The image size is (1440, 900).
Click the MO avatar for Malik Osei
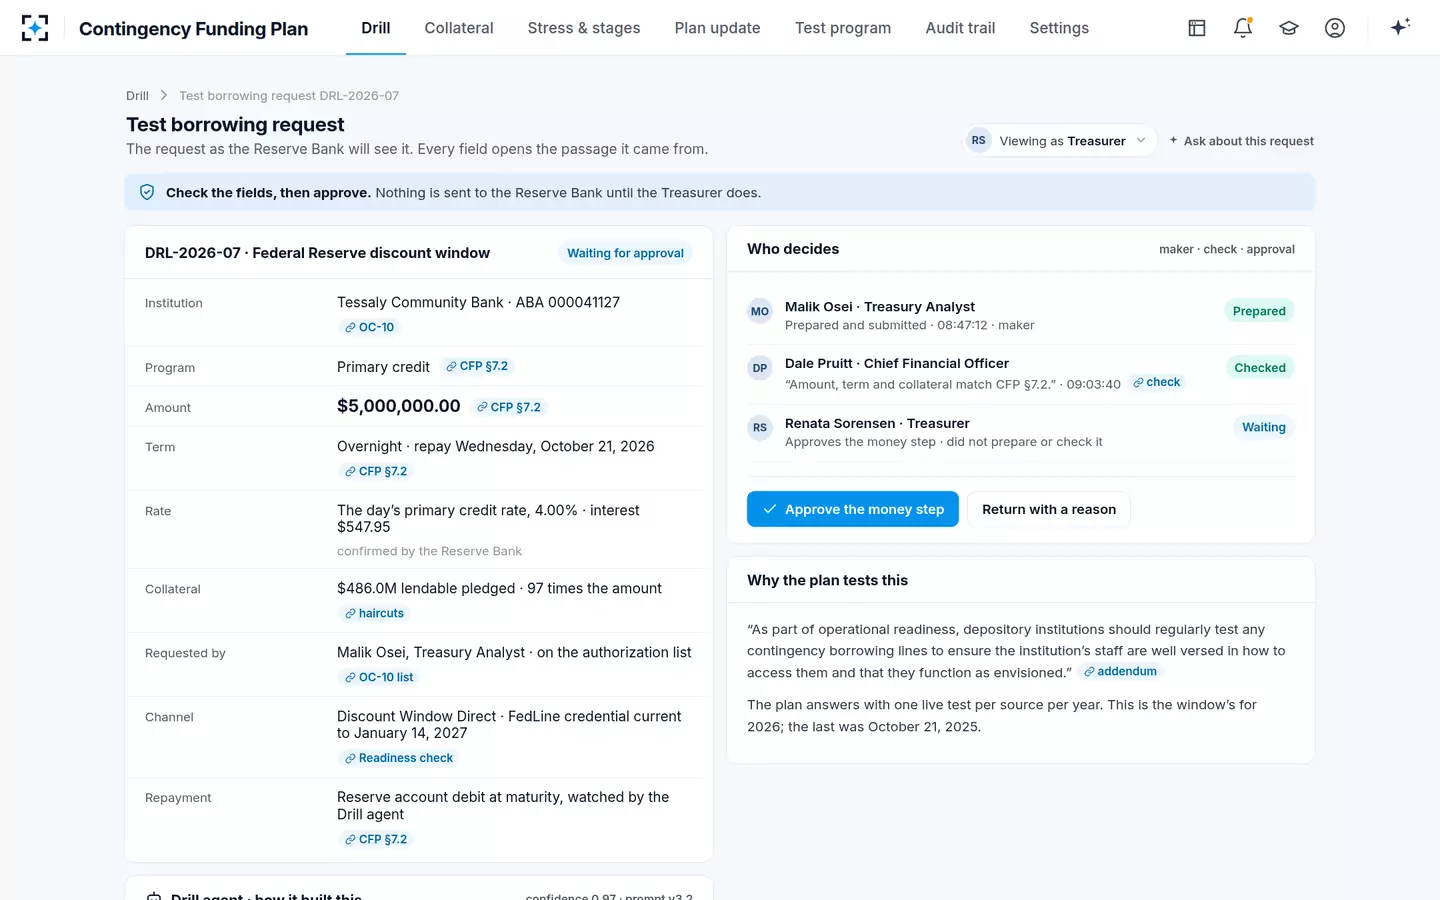pyautogui.click(x=760, y=311)
